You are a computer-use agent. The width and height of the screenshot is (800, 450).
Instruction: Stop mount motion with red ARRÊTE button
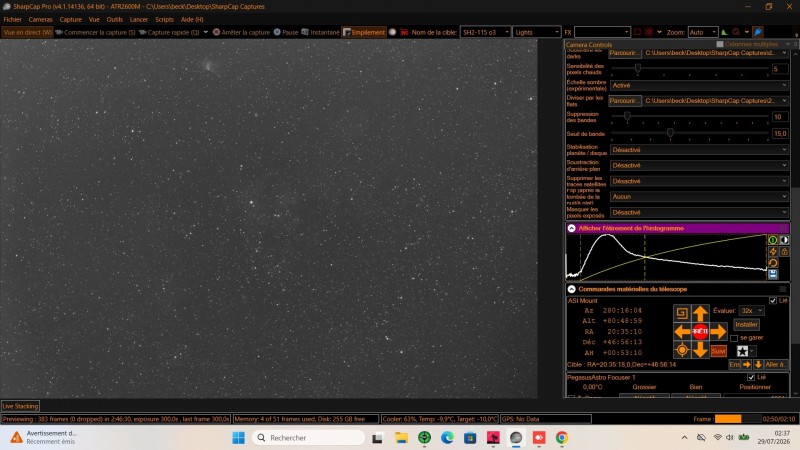(x=700, y=332)
